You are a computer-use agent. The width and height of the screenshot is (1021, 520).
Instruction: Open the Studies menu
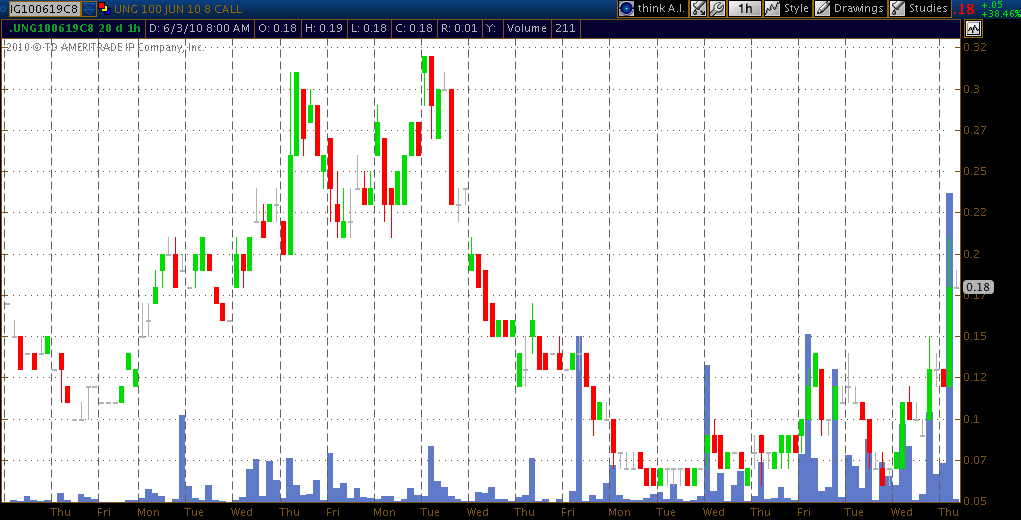928,8
